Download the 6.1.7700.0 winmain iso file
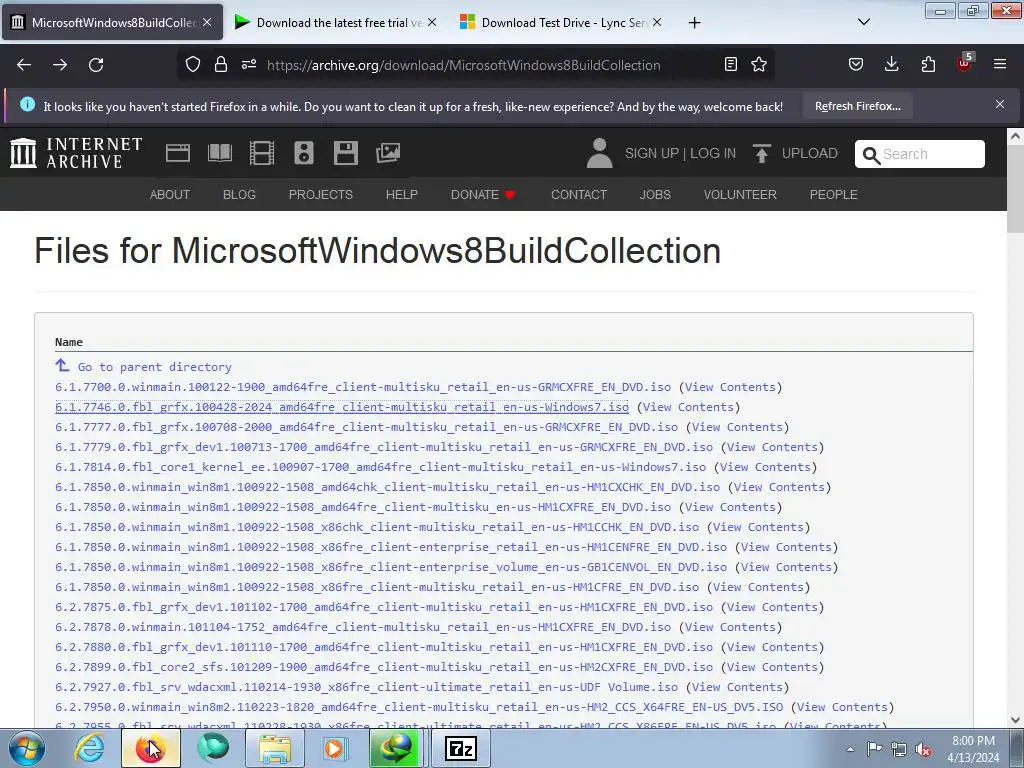 tap(362, 387)
